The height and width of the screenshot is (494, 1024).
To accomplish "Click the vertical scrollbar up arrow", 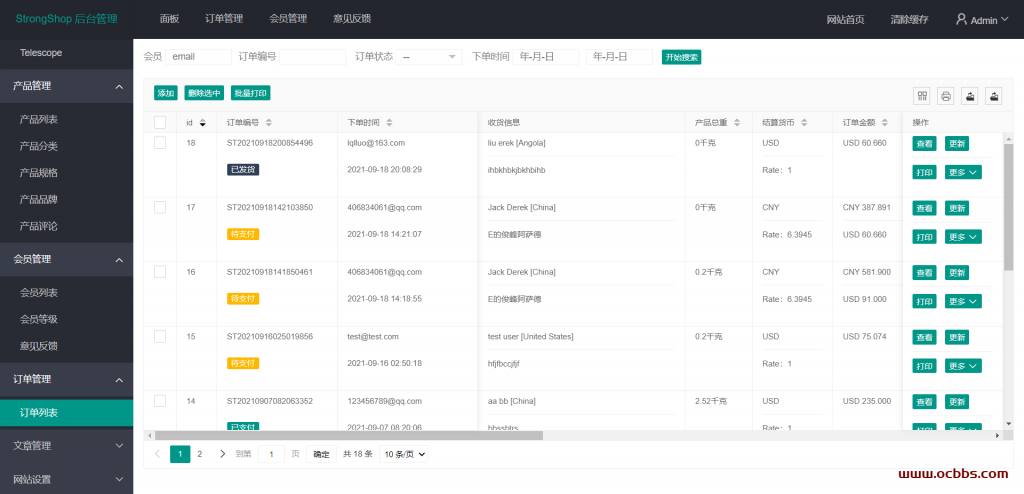I will (x=1009, y=138).
